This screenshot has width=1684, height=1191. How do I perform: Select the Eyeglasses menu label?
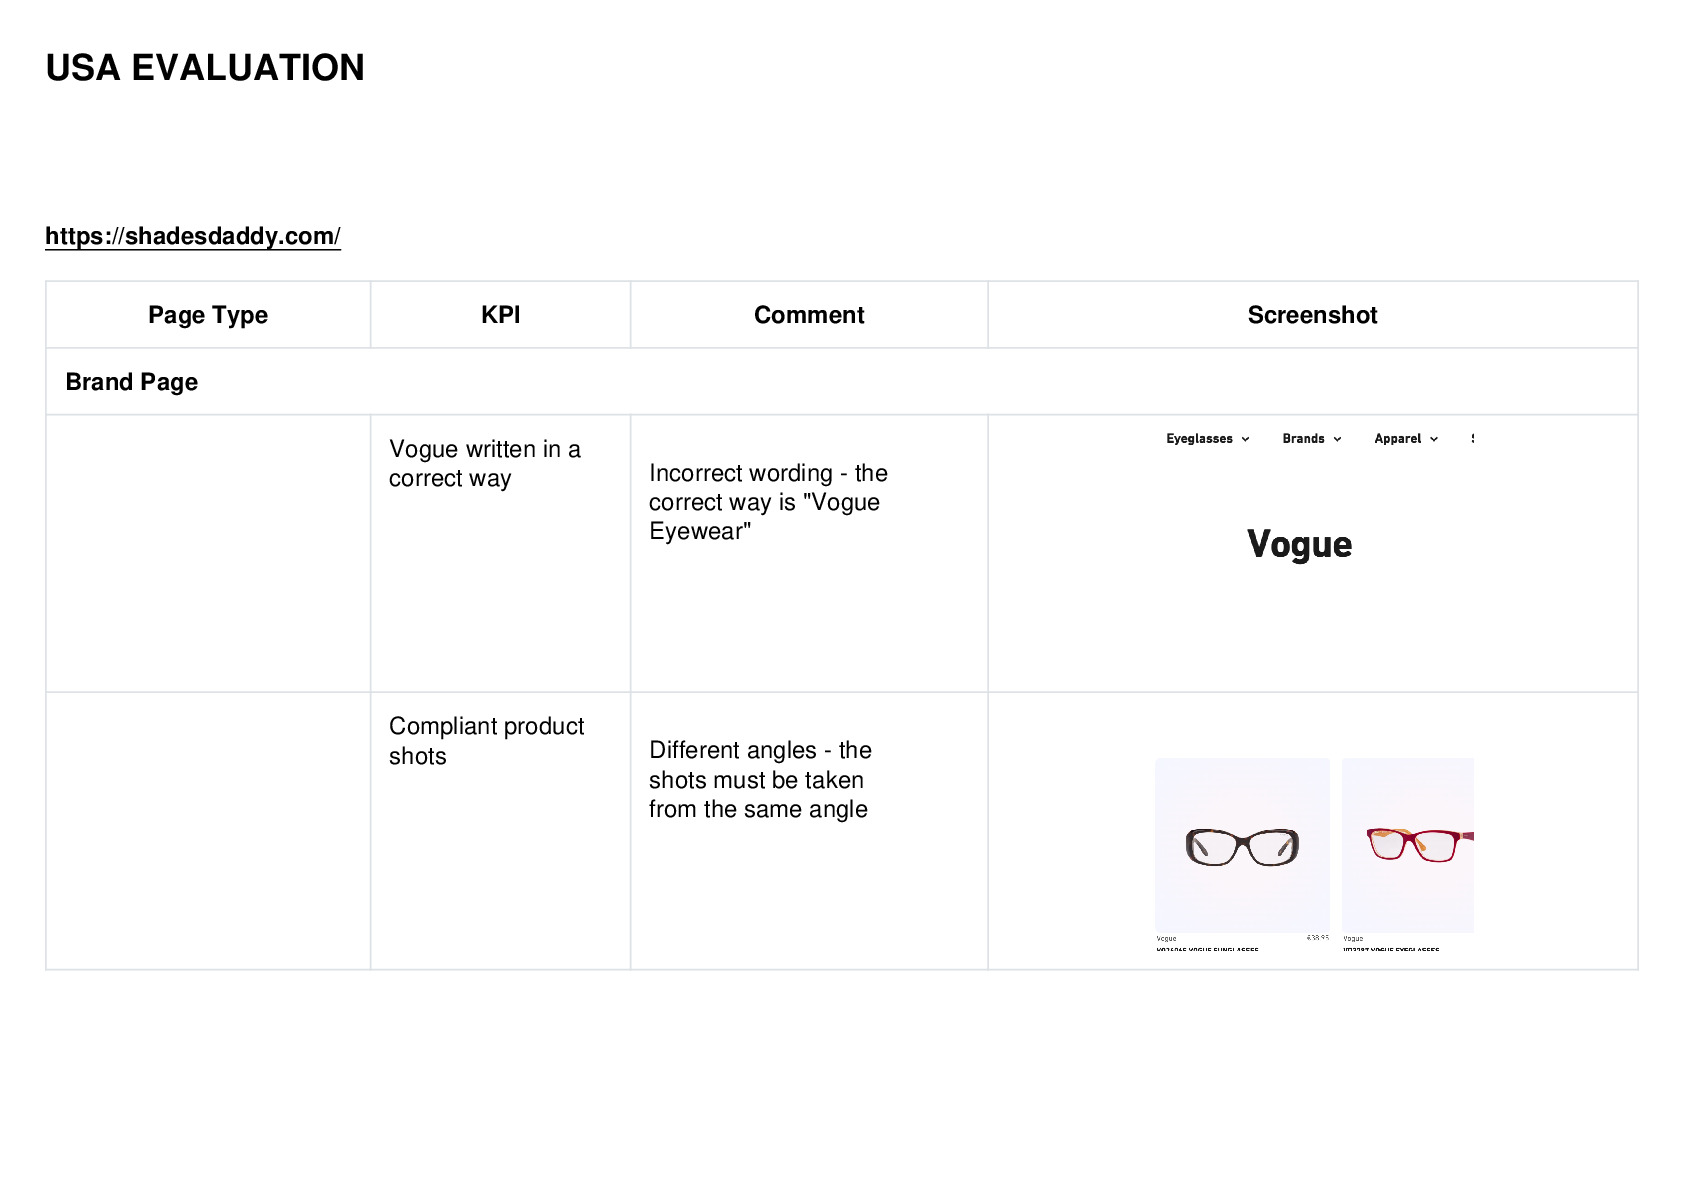(1199, 439)
